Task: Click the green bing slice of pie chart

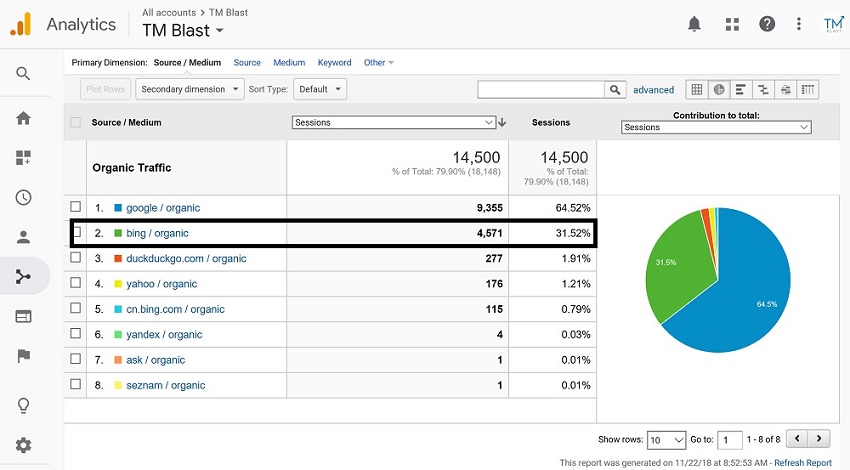Action: pyautogui.click(x=678, y=266)
